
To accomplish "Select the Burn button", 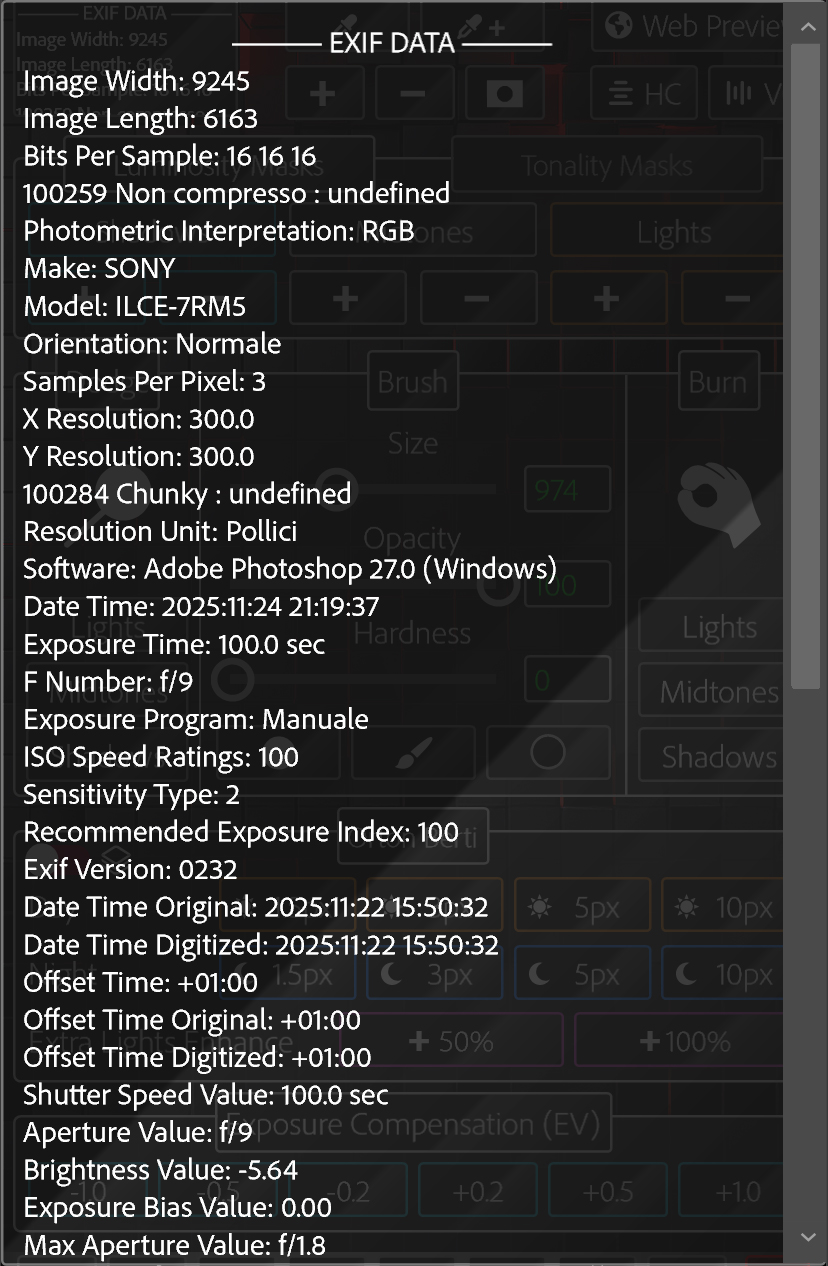I will click(717, 382).
